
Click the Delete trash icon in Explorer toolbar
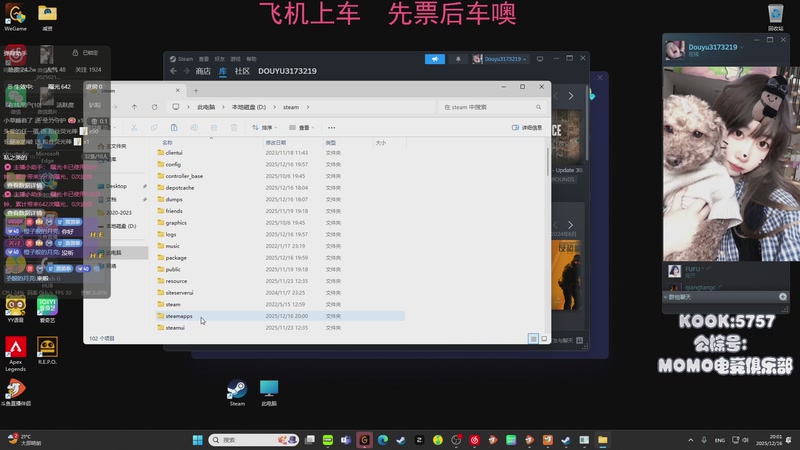click(x=234, y=128)
